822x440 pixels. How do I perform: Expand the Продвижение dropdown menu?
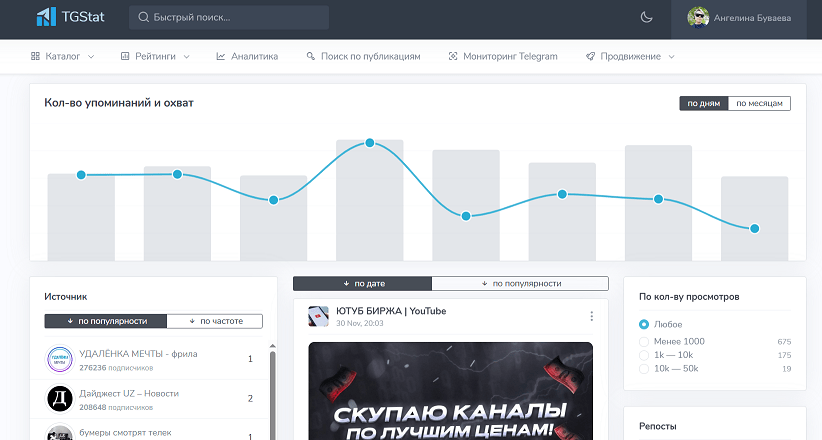(672, 57)
